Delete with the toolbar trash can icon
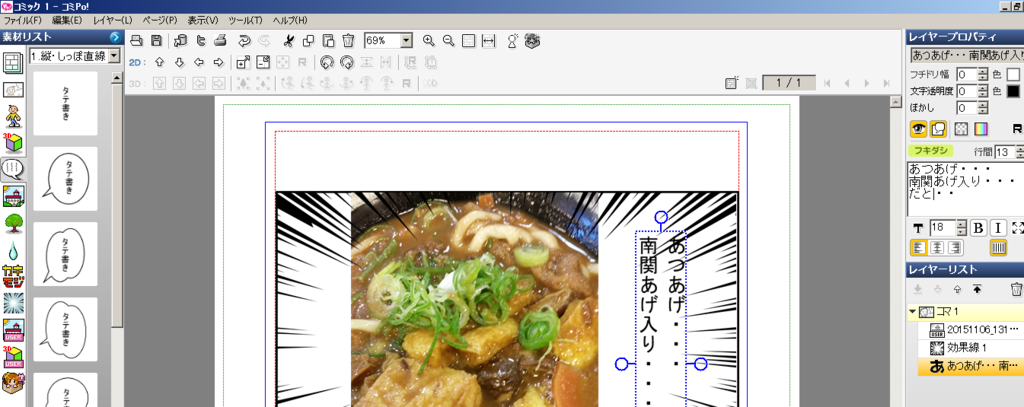 coord(349,41)
